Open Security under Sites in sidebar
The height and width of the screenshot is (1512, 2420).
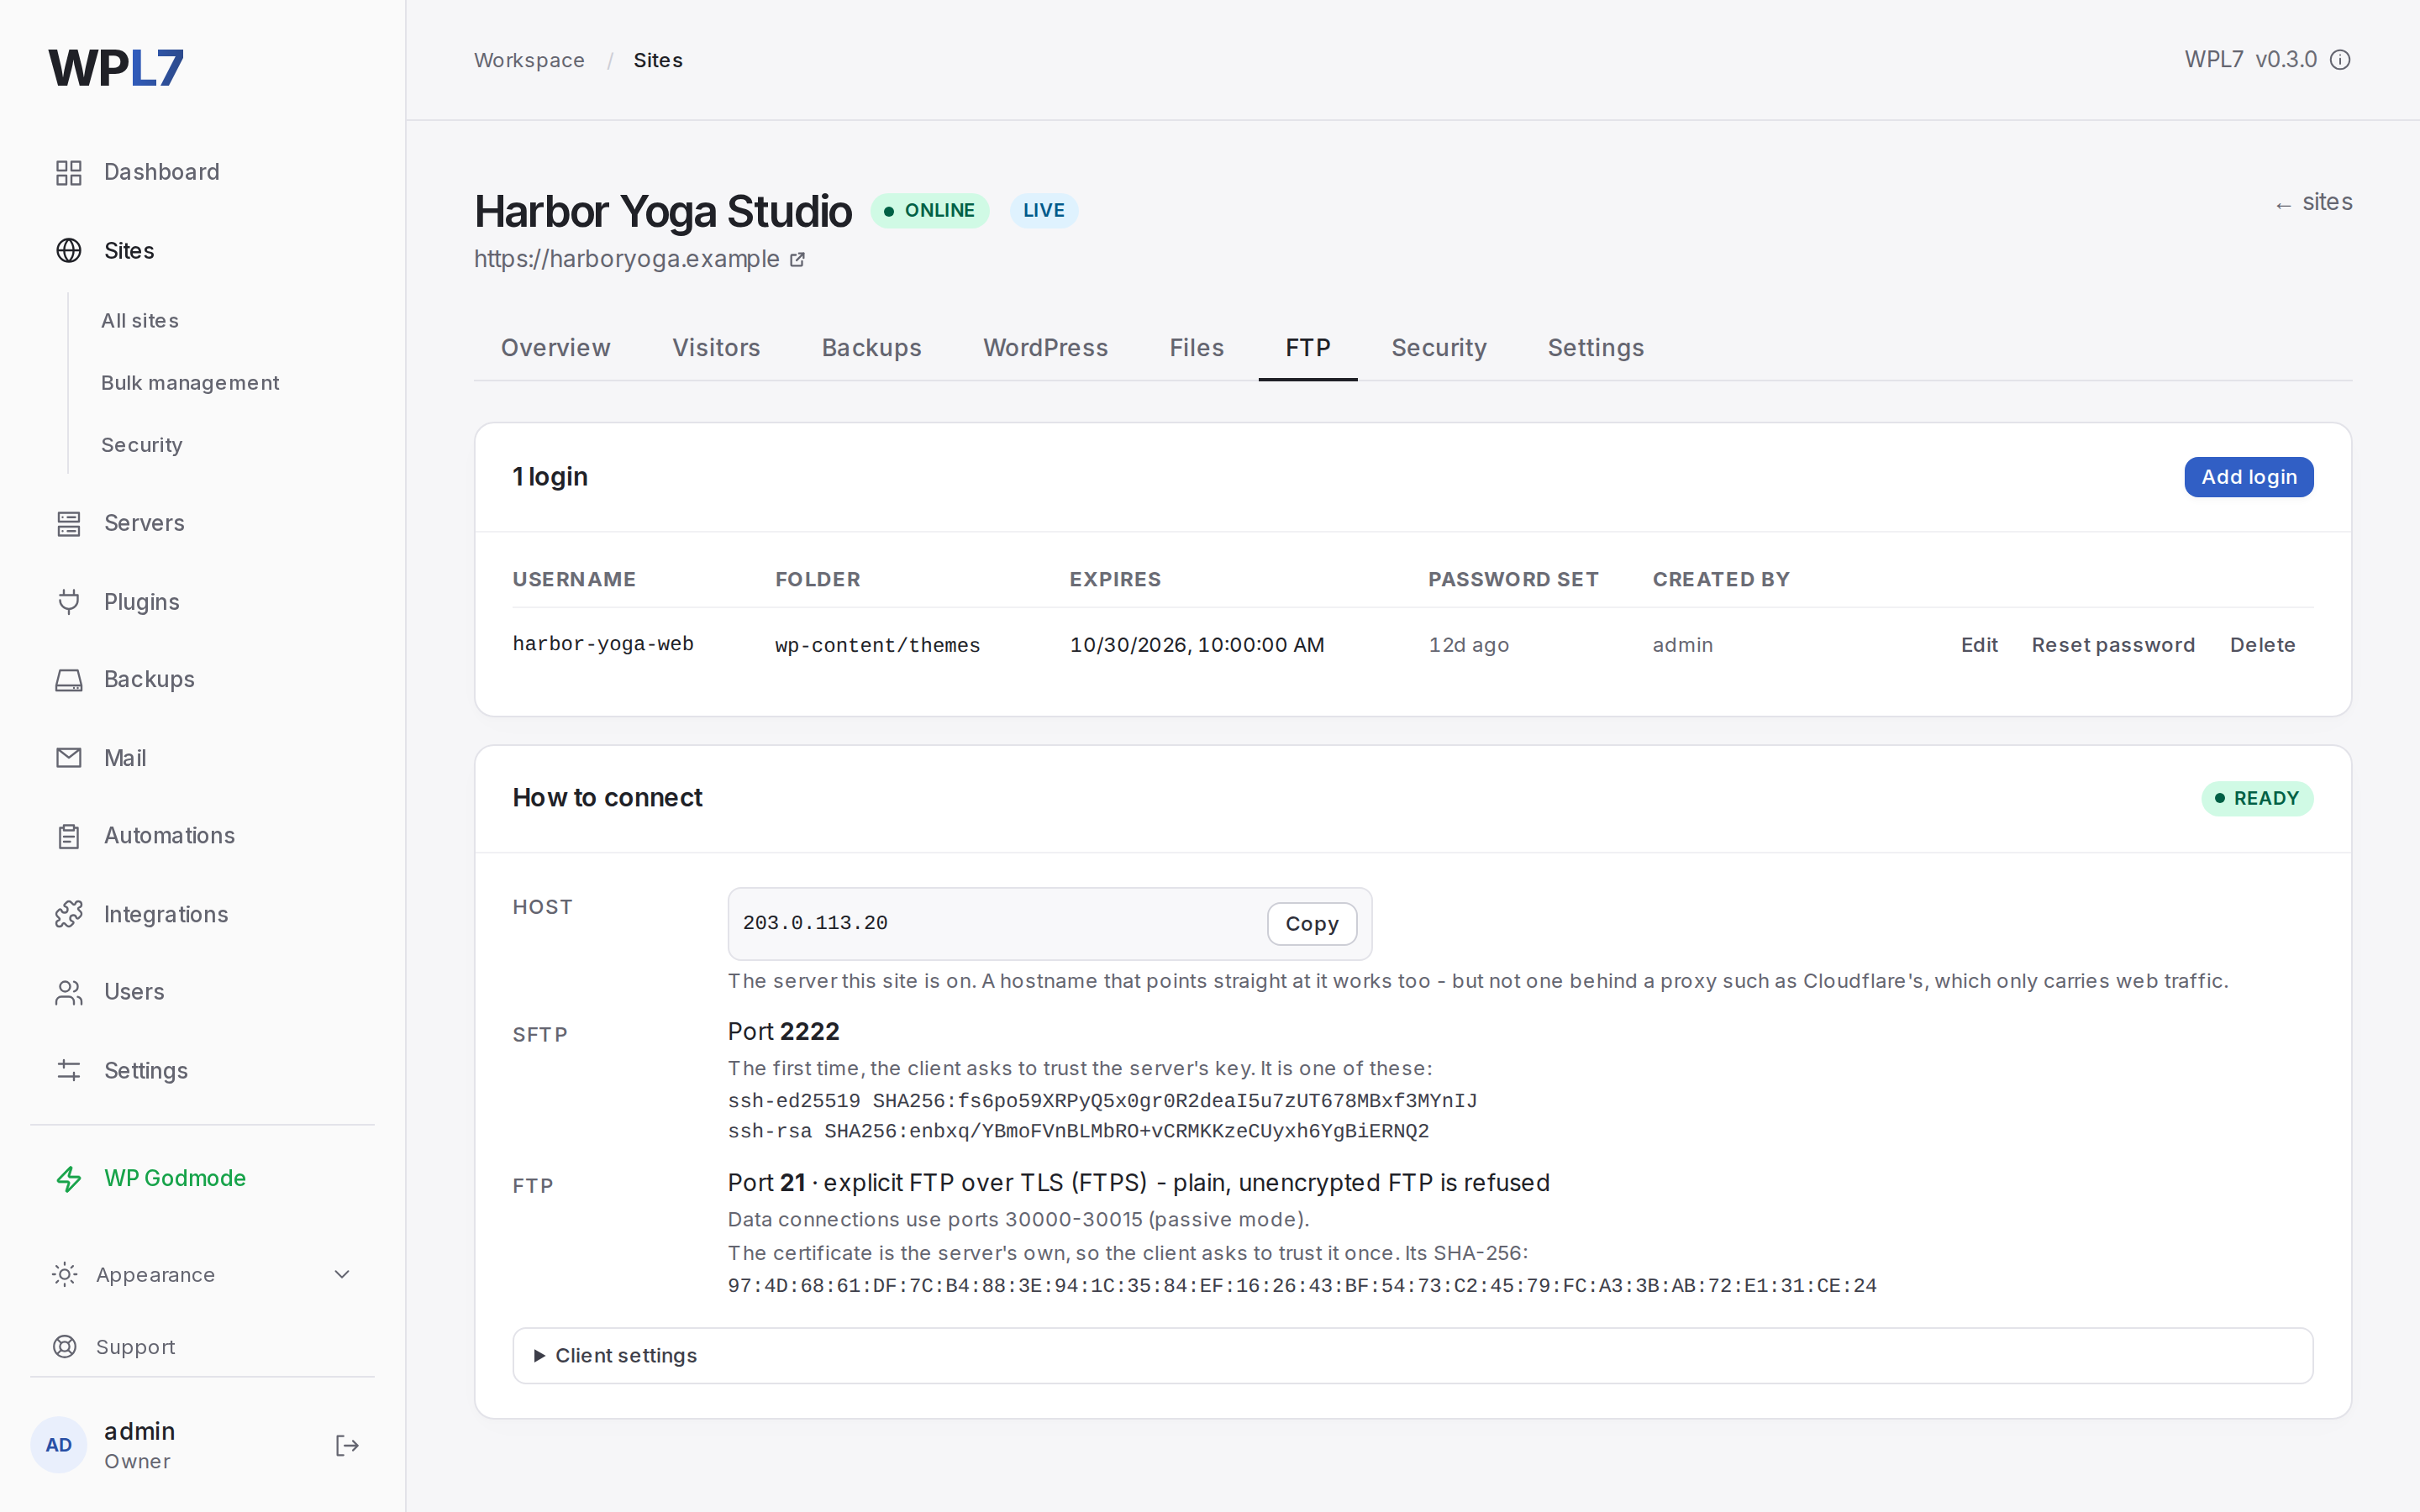142,445
